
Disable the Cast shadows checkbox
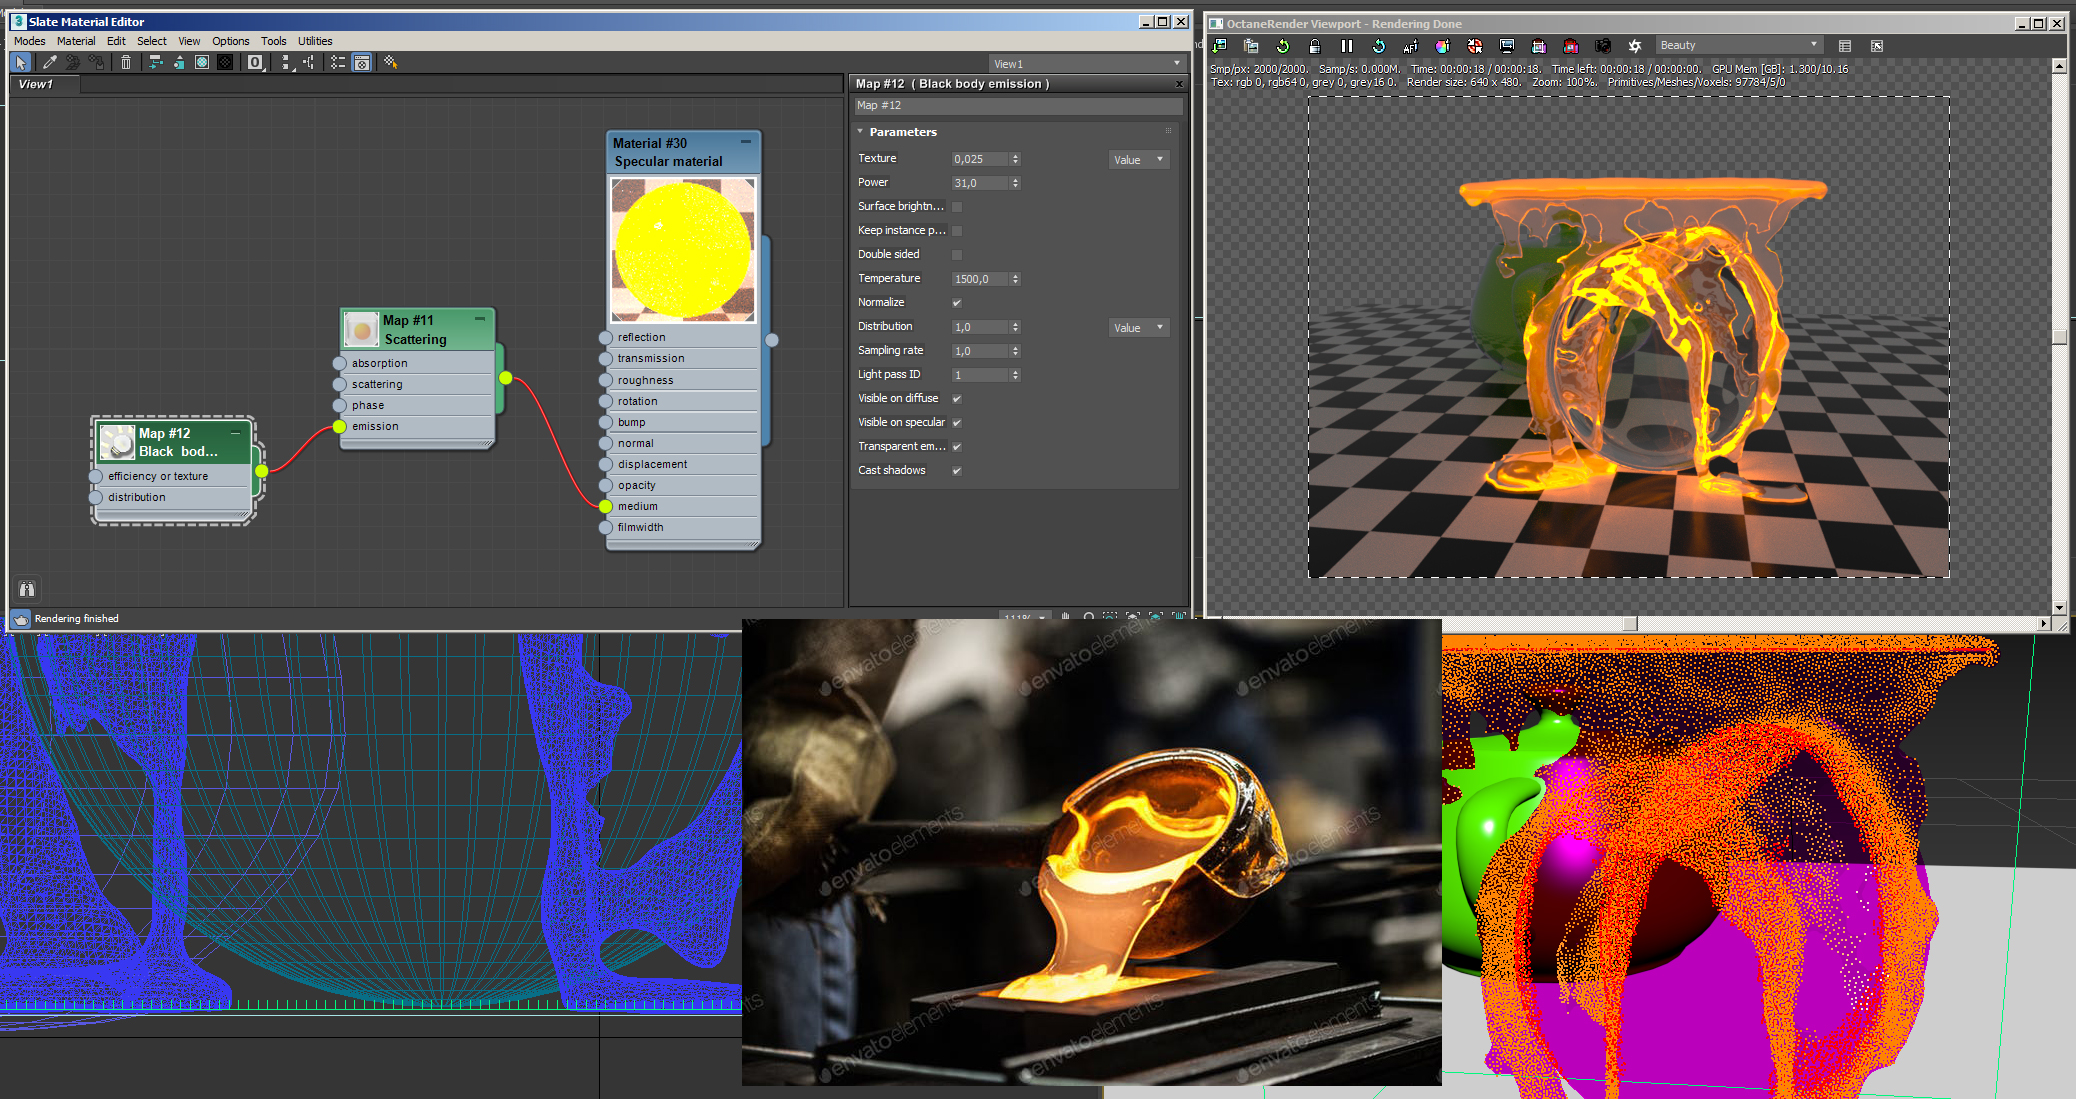click(957, 471)
